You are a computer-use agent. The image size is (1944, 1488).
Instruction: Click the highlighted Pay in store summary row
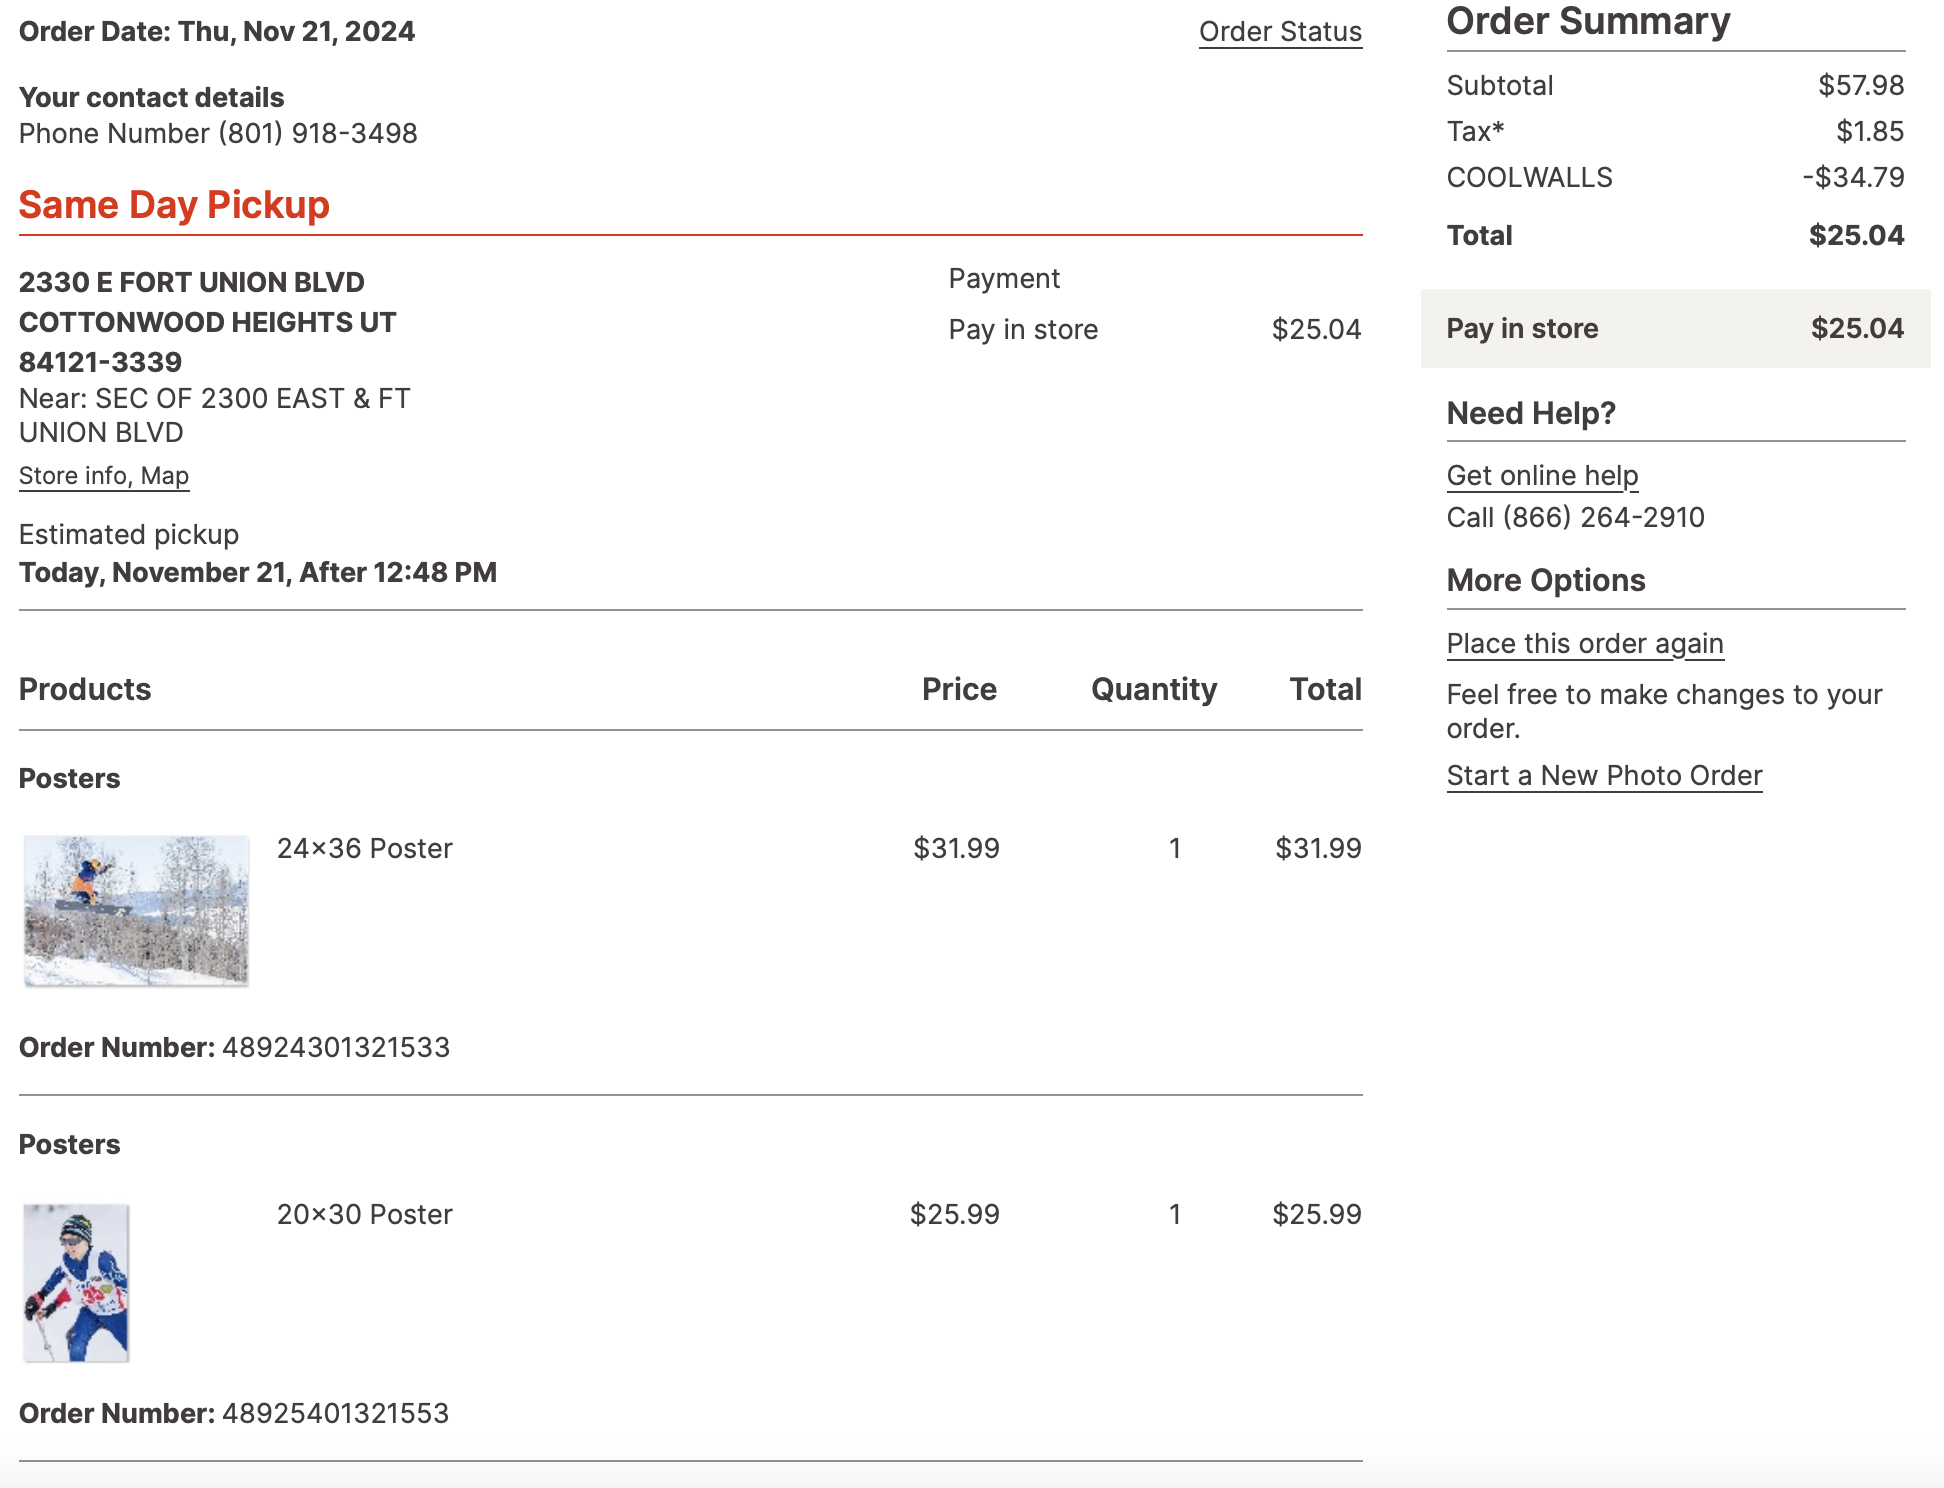point(1675,329)
